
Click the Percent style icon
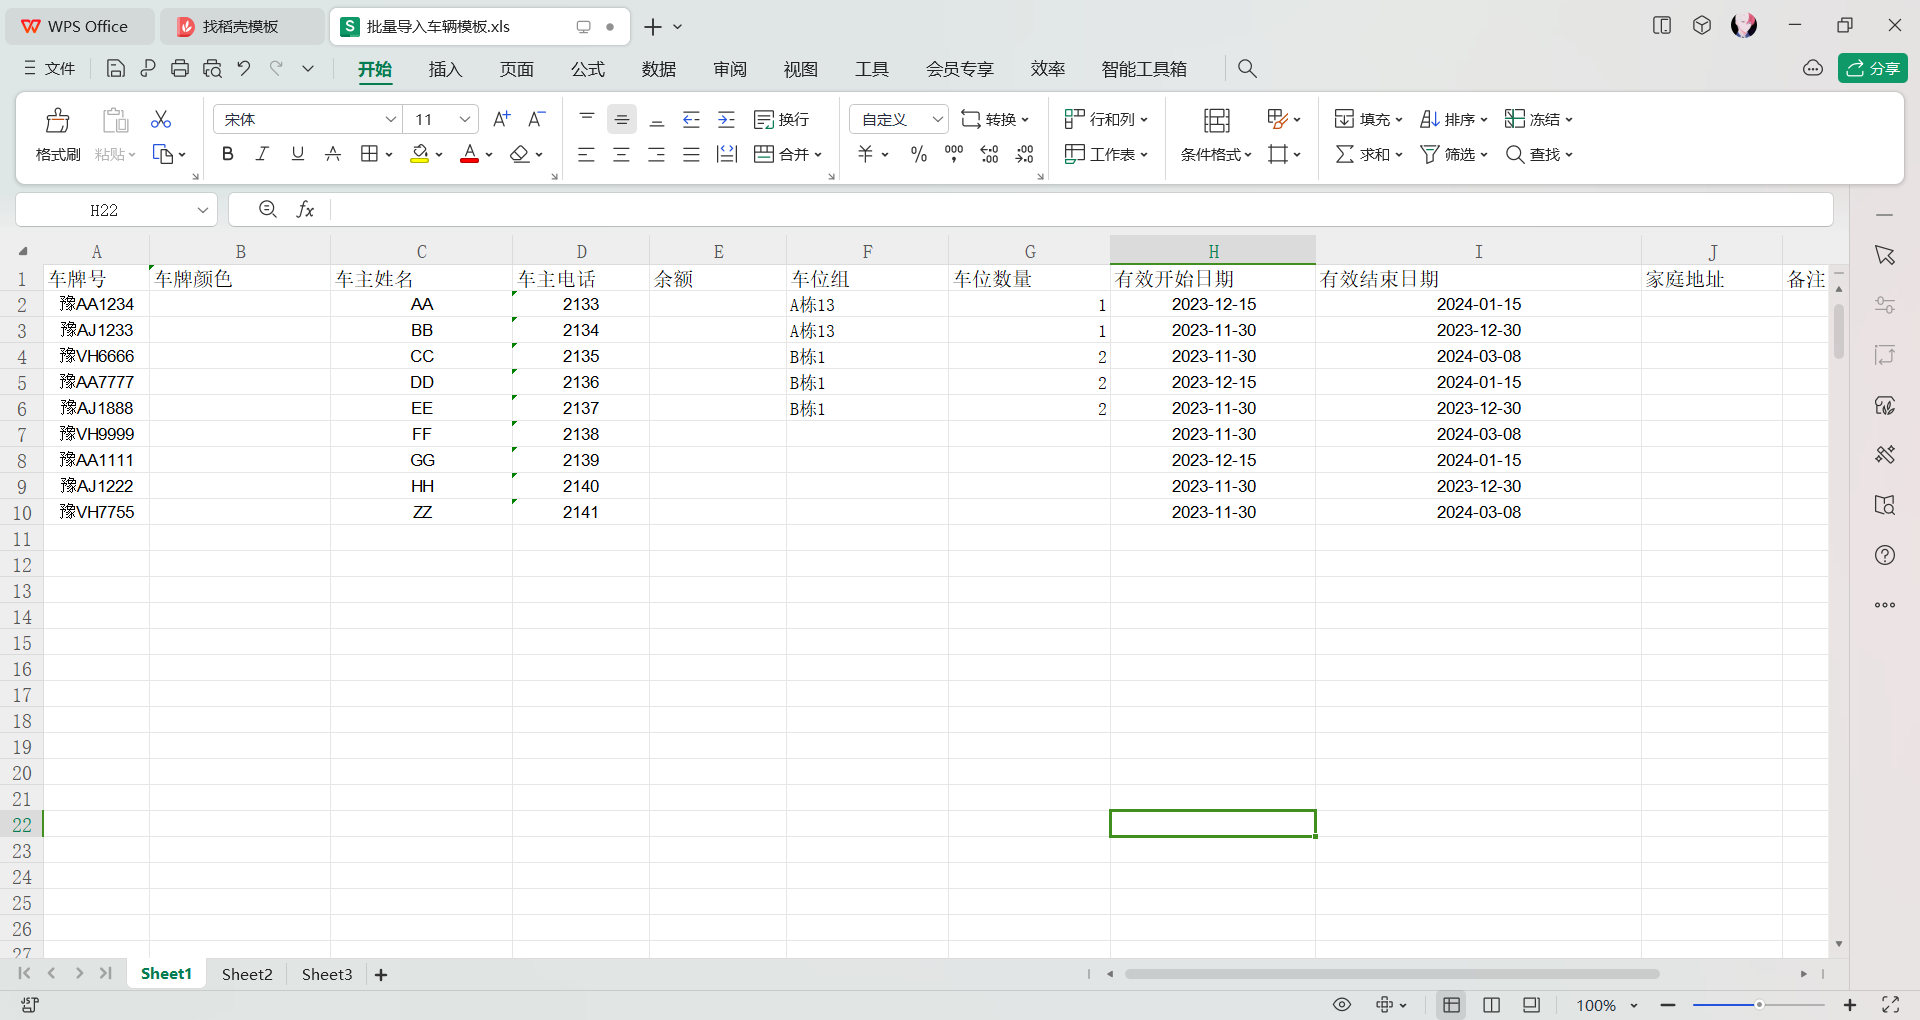[919, 154]
